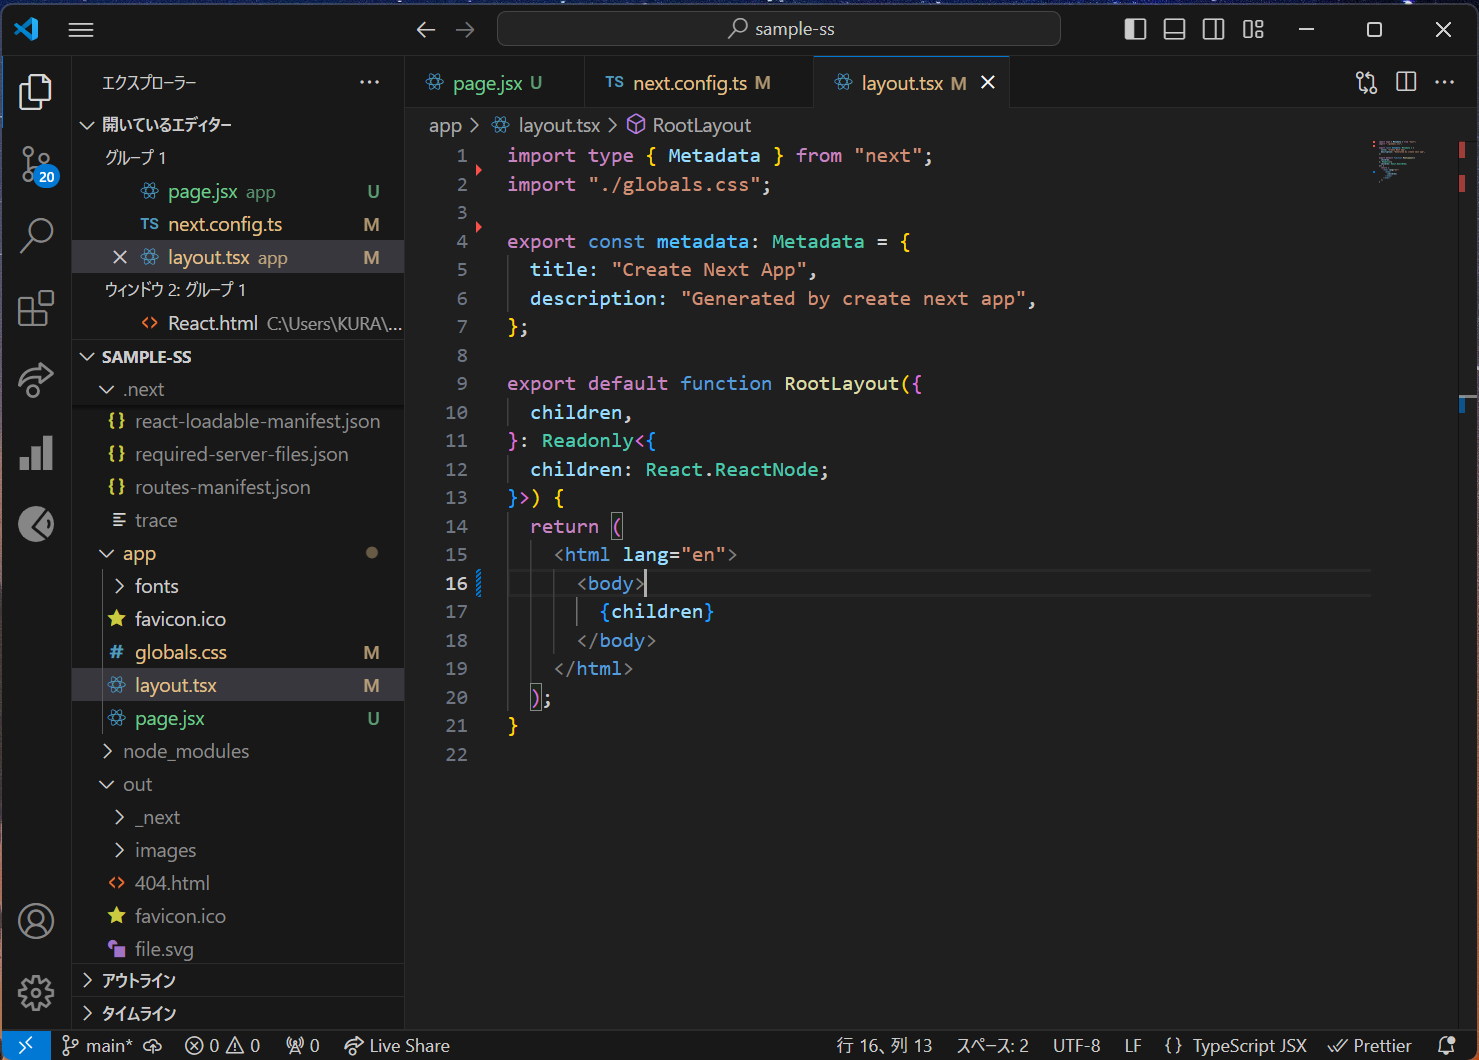
Task: Toggle the bottom panel
Action: coord(1174,29)
